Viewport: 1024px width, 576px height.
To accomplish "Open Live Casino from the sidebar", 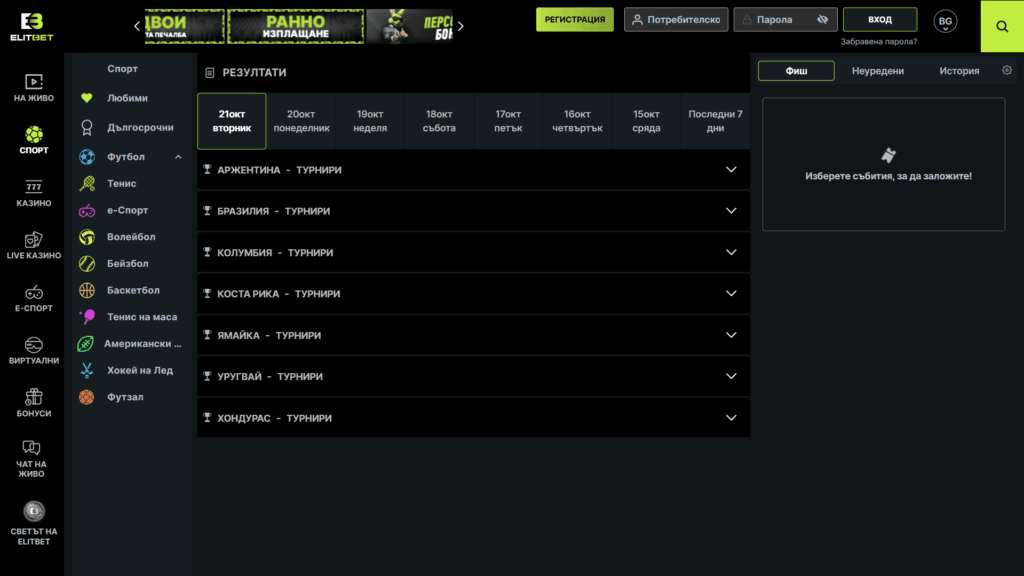I will pyautogui.click(x=34, y=246).
